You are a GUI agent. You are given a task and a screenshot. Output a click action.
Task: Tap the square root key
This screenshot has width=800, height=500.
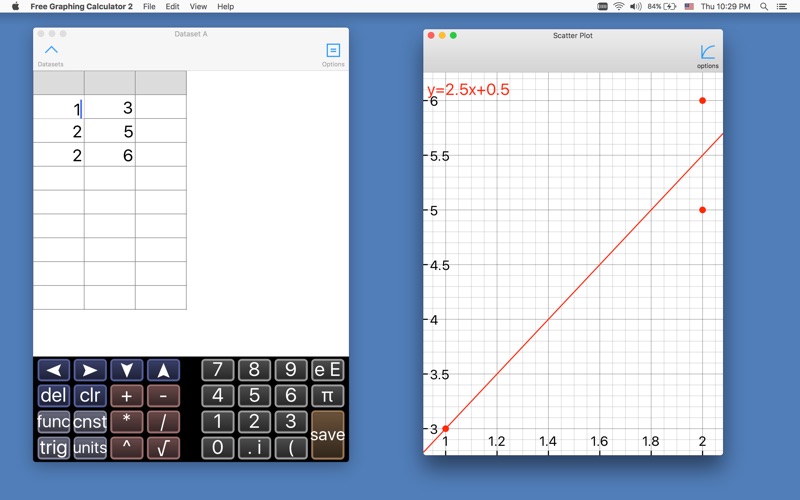pos(163,447)
